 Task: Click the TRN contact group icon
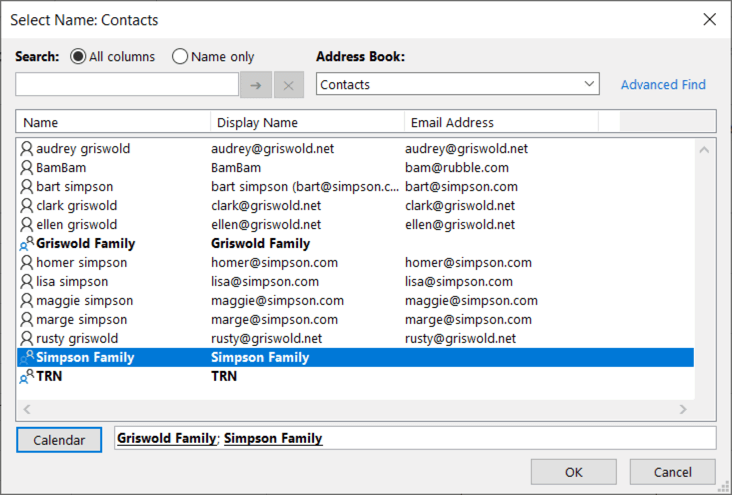[26, 377]
